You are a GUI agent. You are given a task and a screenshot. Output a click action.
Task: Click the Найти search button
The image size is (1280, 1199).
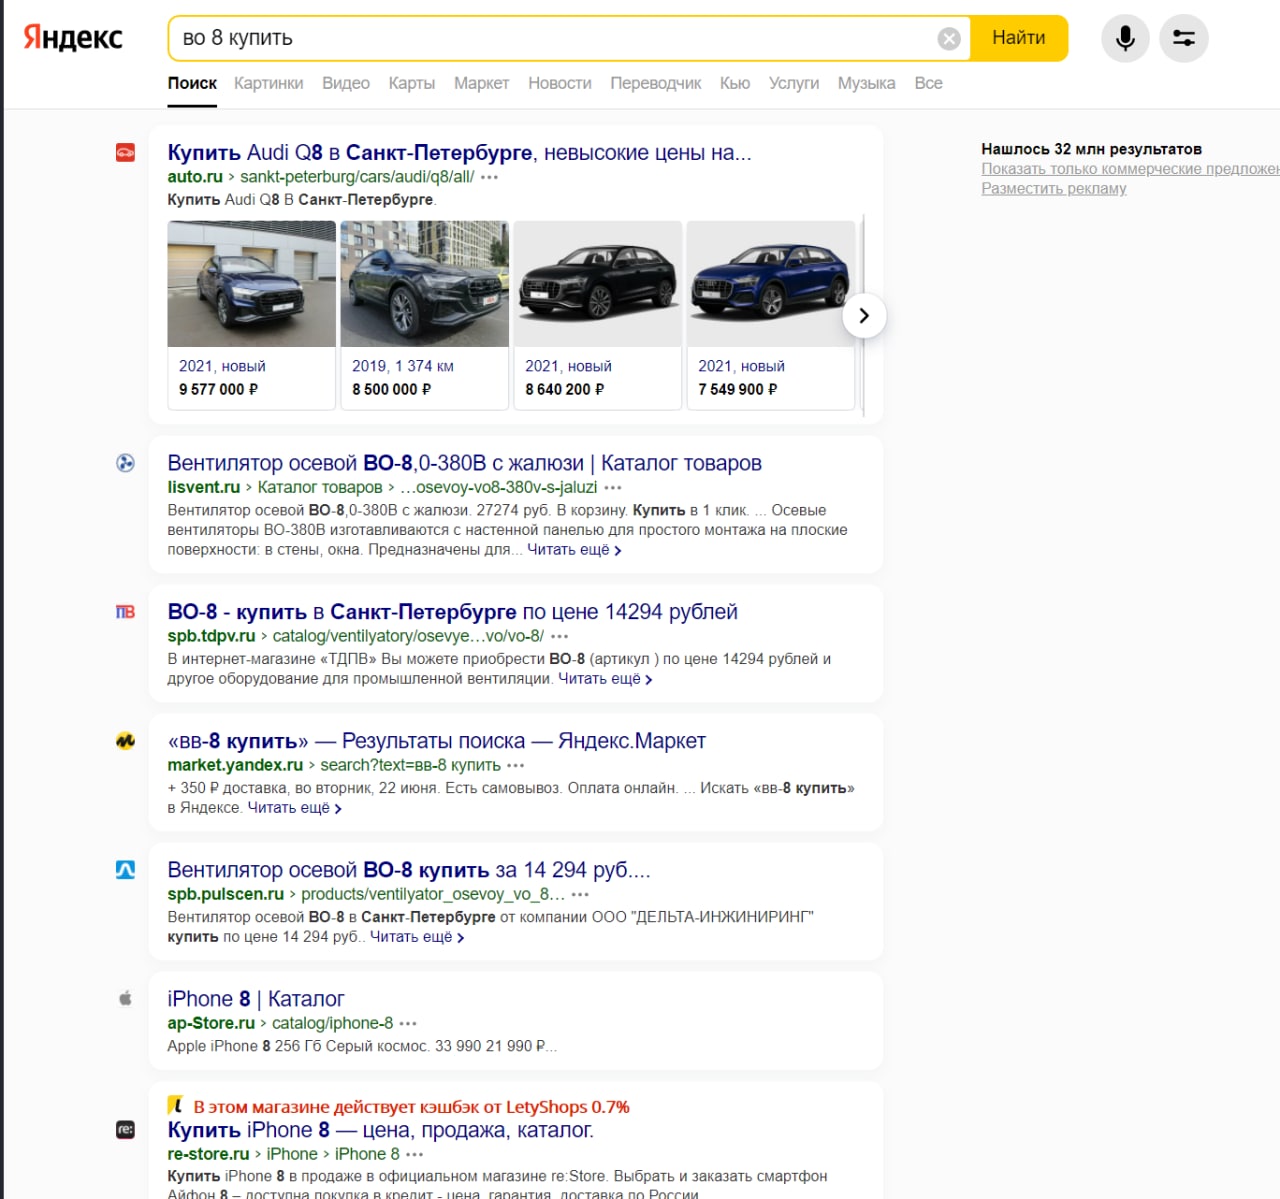[x=1019, y=38]
